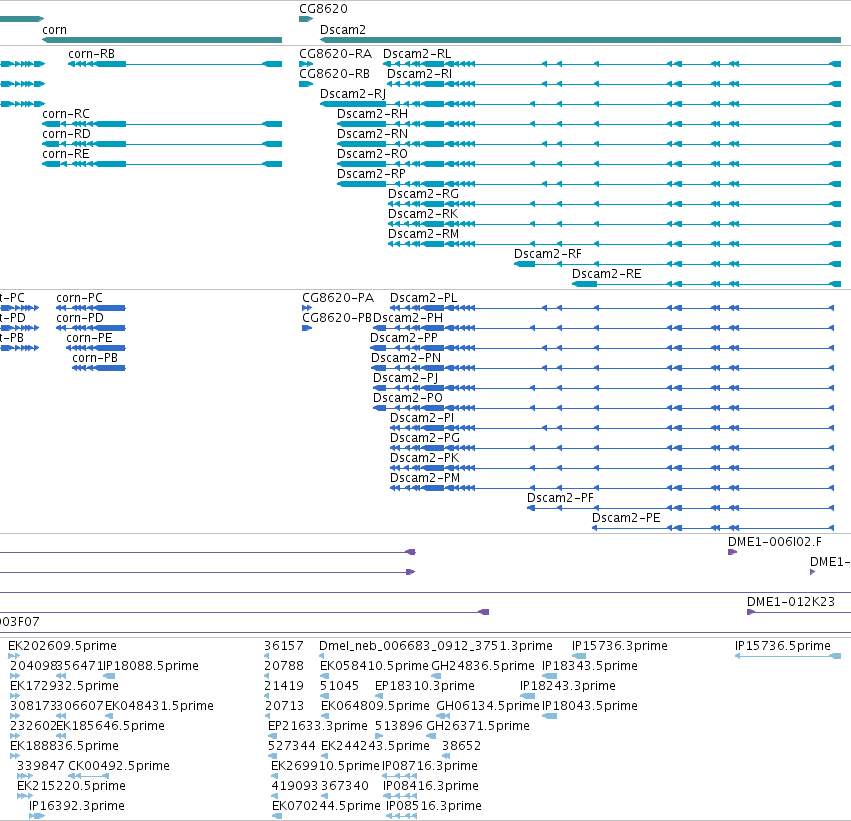The height and width of the screenshot is (821, 851).
Task: Open details for Dscam2-RG
Action: [423, 194]
